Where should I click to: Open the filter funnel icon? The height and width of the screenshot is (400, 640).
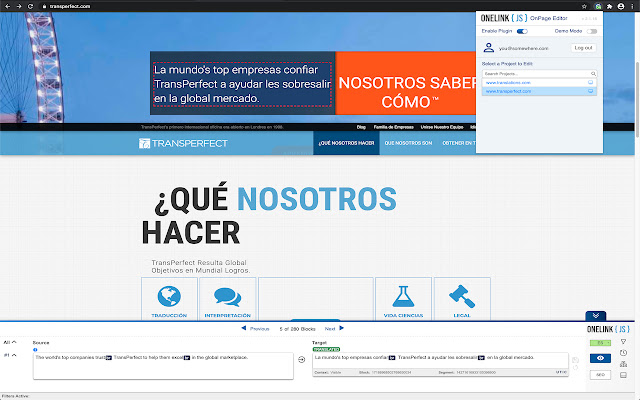click(x=623, y=342)
